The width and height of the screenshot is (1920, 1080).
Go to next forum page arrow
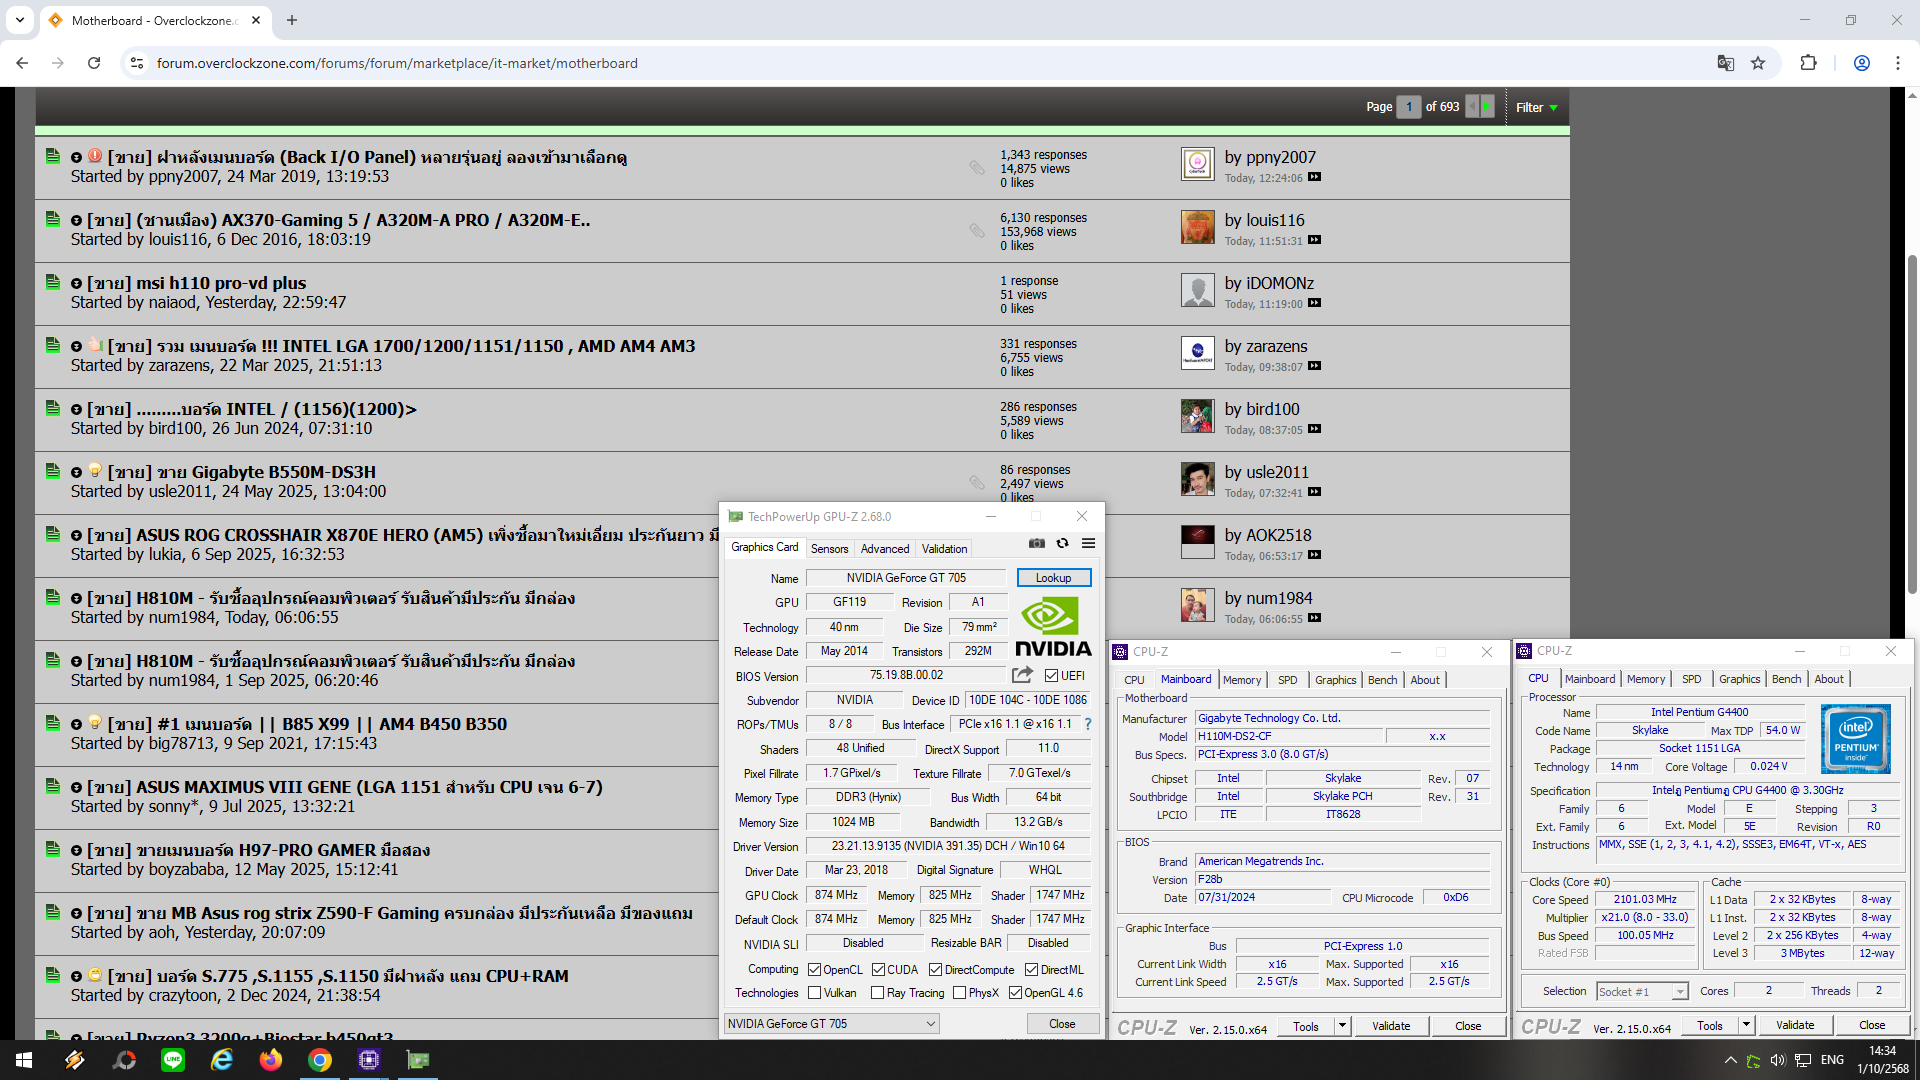pos(1487,106)
